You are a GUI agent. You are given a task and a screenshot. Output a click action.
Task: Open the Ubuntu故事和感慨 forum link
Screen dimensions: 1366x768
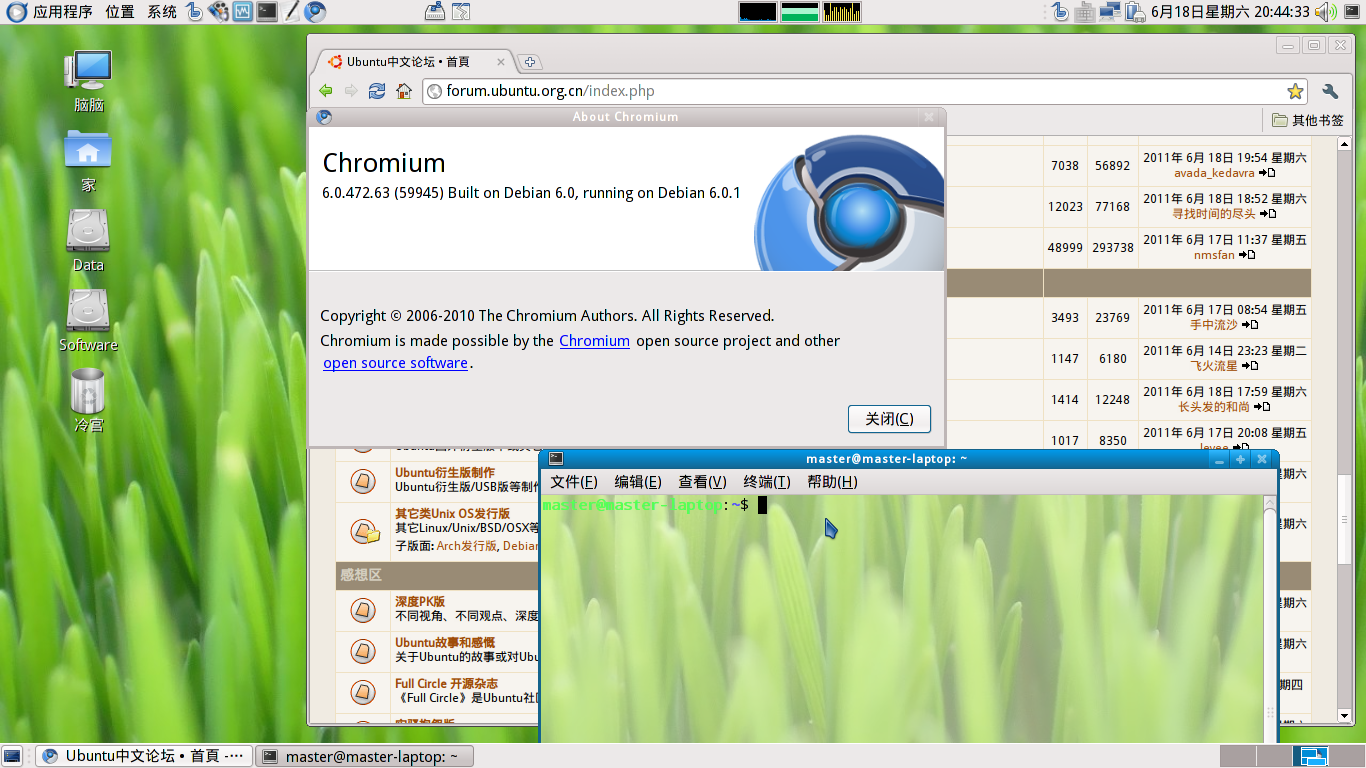coord(445,642)
